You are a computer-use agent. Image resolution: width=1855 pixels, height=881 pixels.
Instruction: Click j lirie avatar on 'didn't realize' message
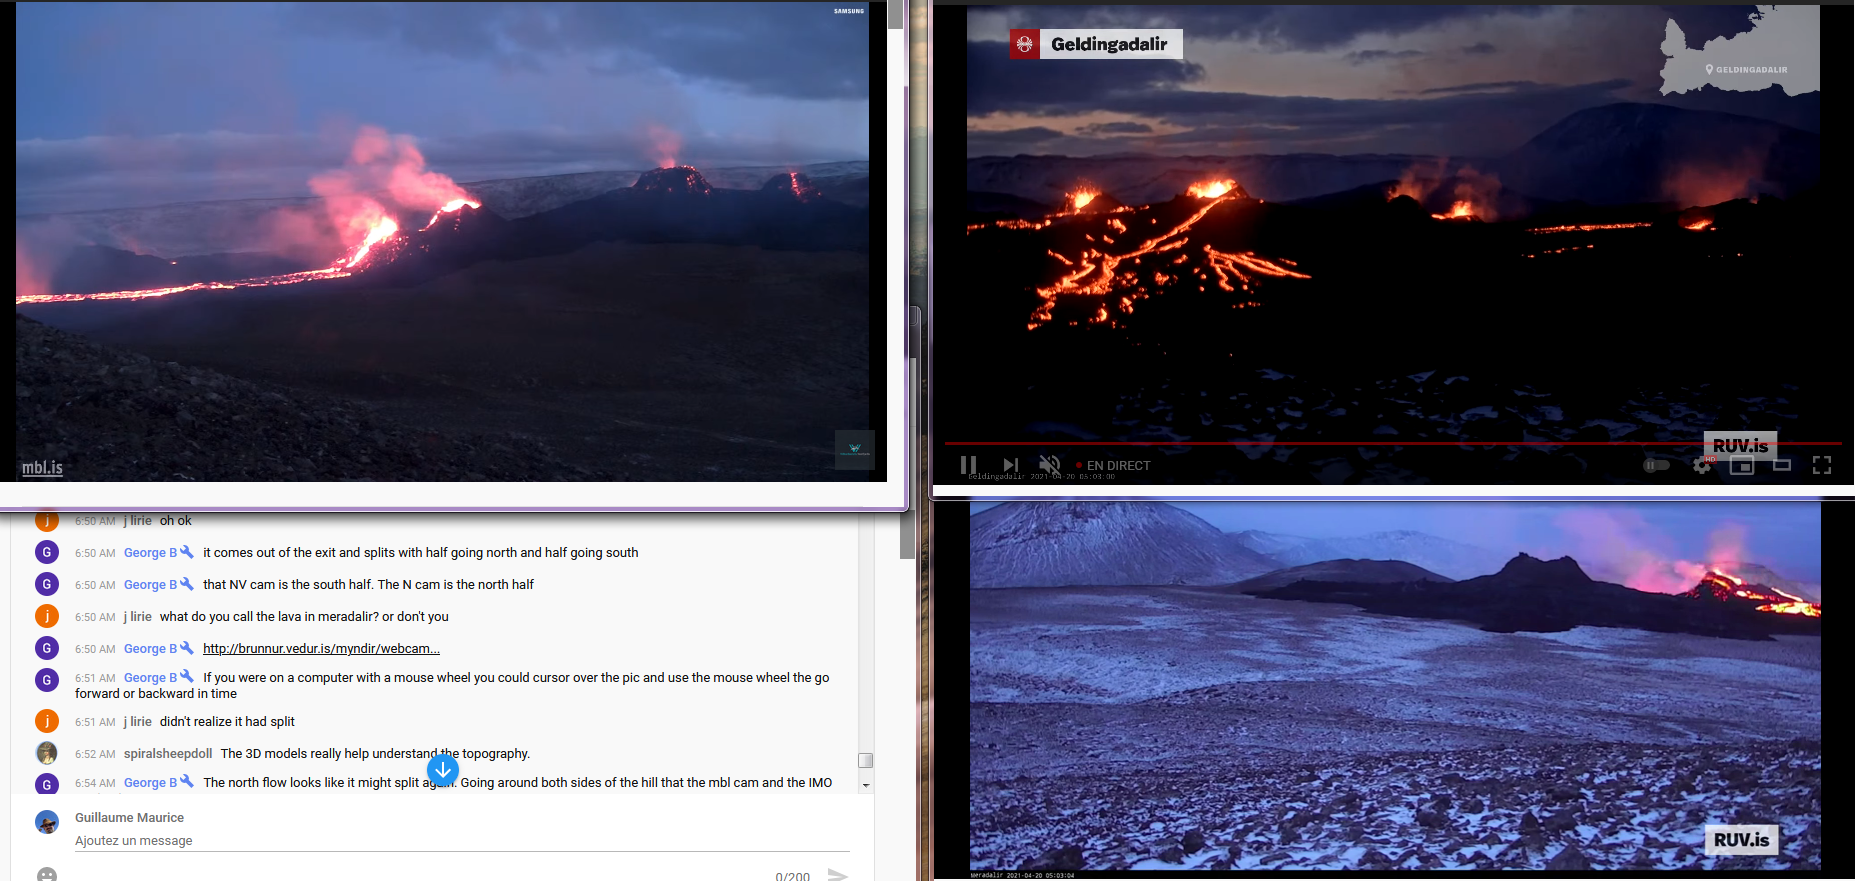tap(47, 721)
